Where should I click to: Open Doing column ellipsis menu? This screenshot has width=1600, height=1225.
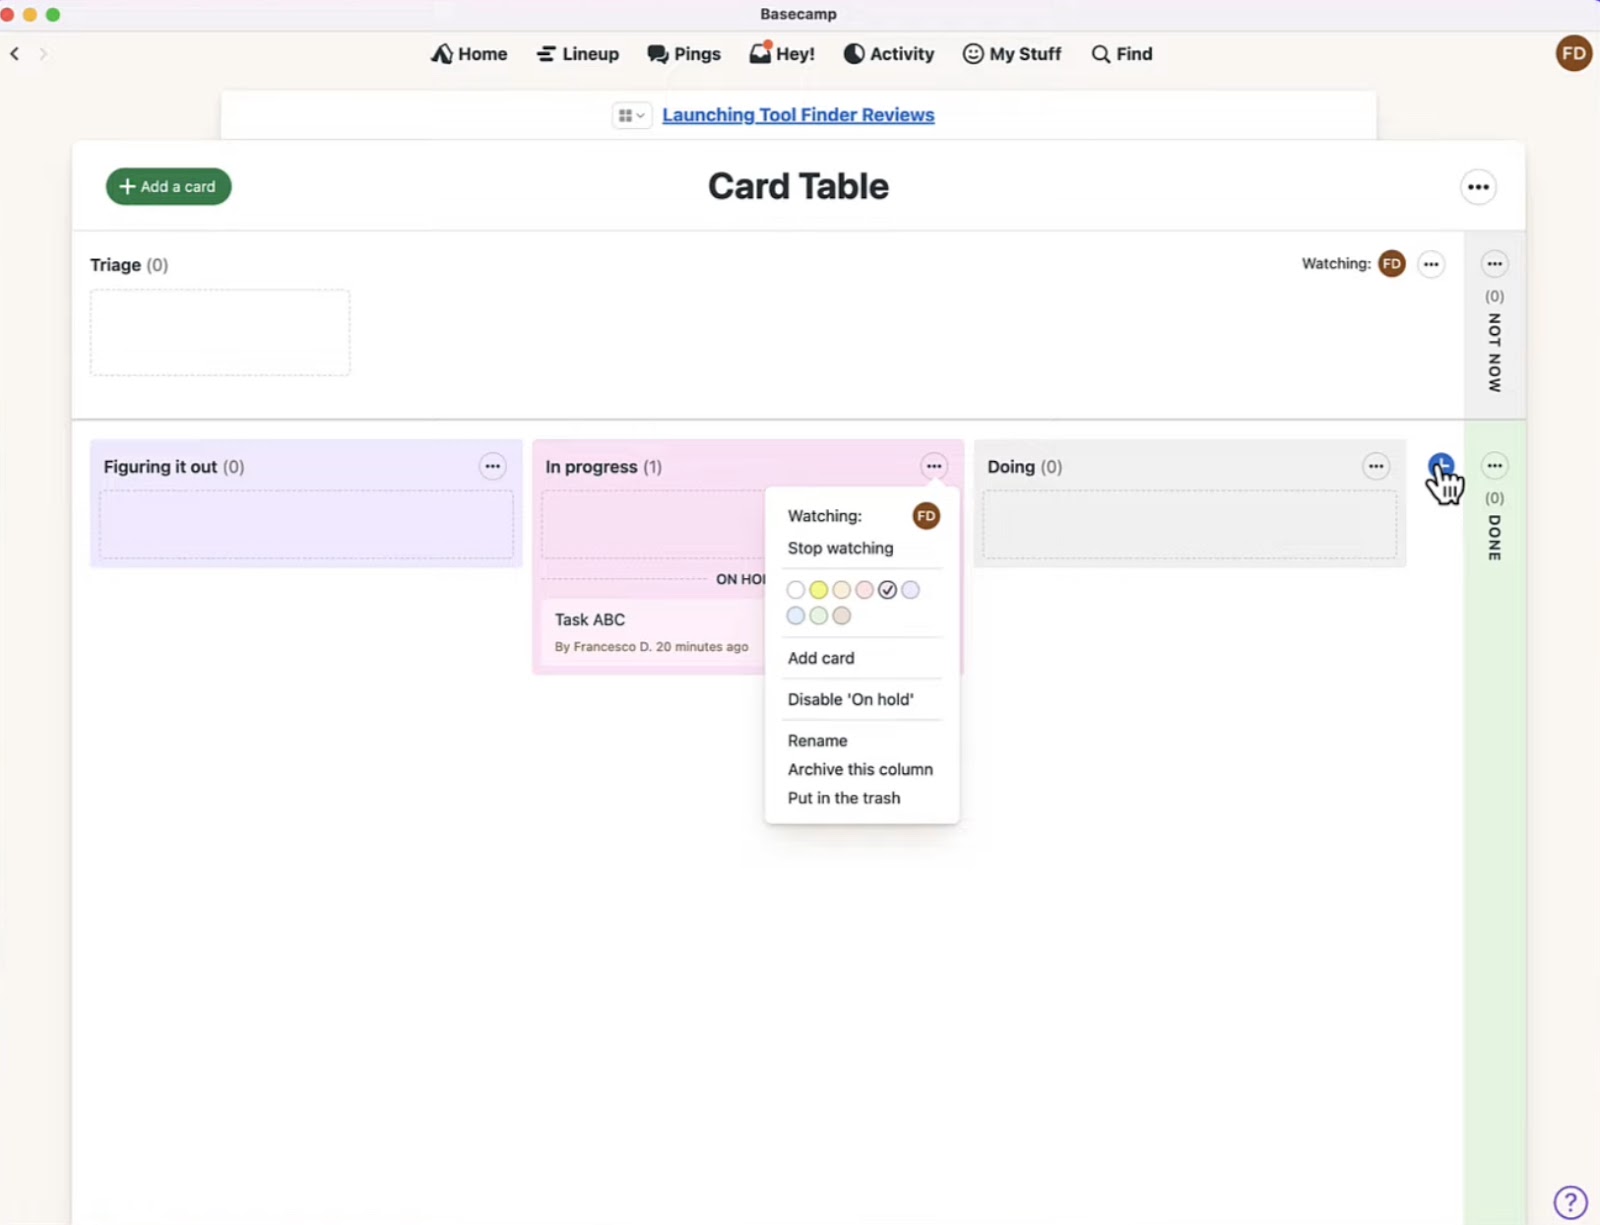point(1376,467)
